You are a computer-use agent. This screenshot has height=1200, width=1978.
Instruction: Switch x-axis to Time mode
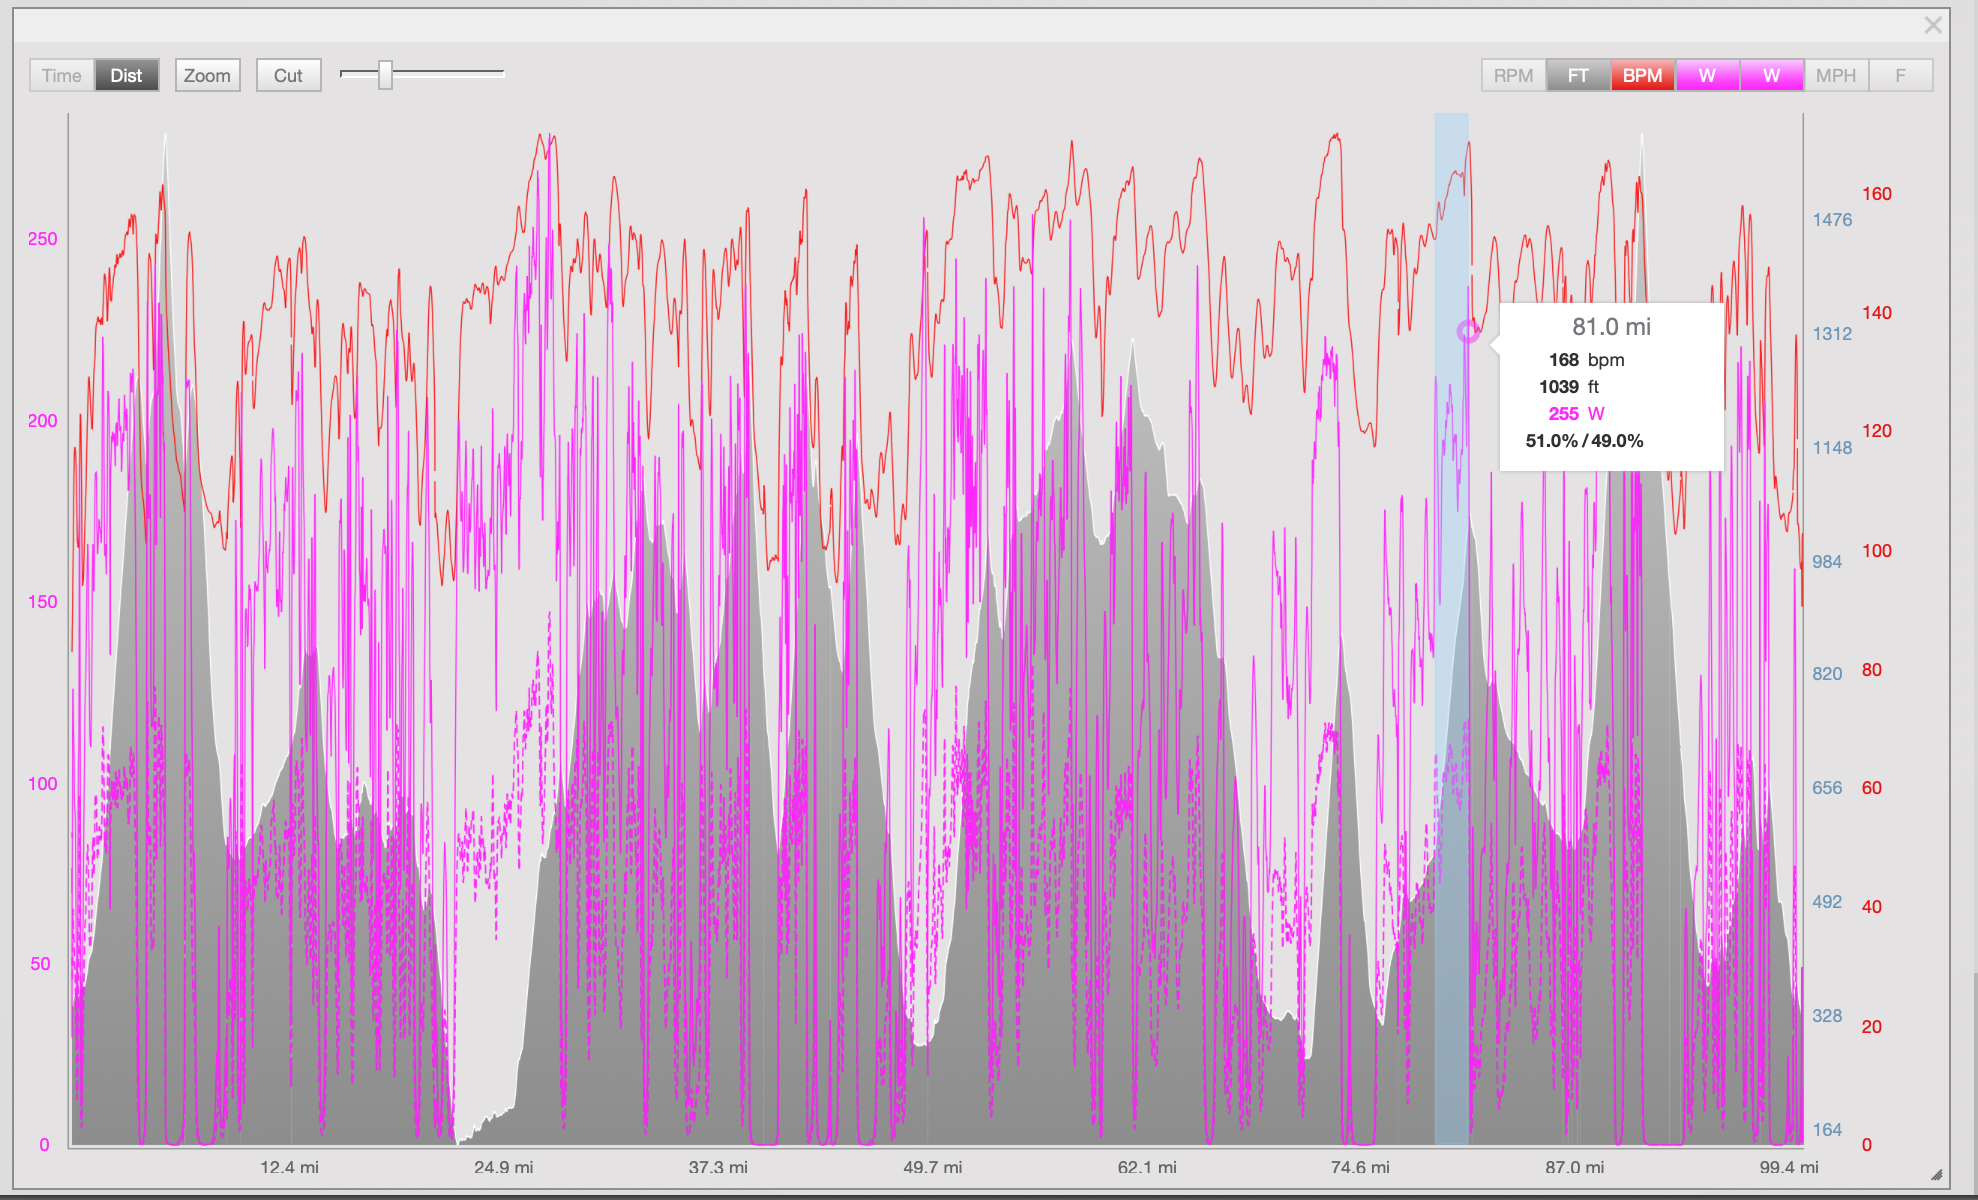(x=62, y=75)
